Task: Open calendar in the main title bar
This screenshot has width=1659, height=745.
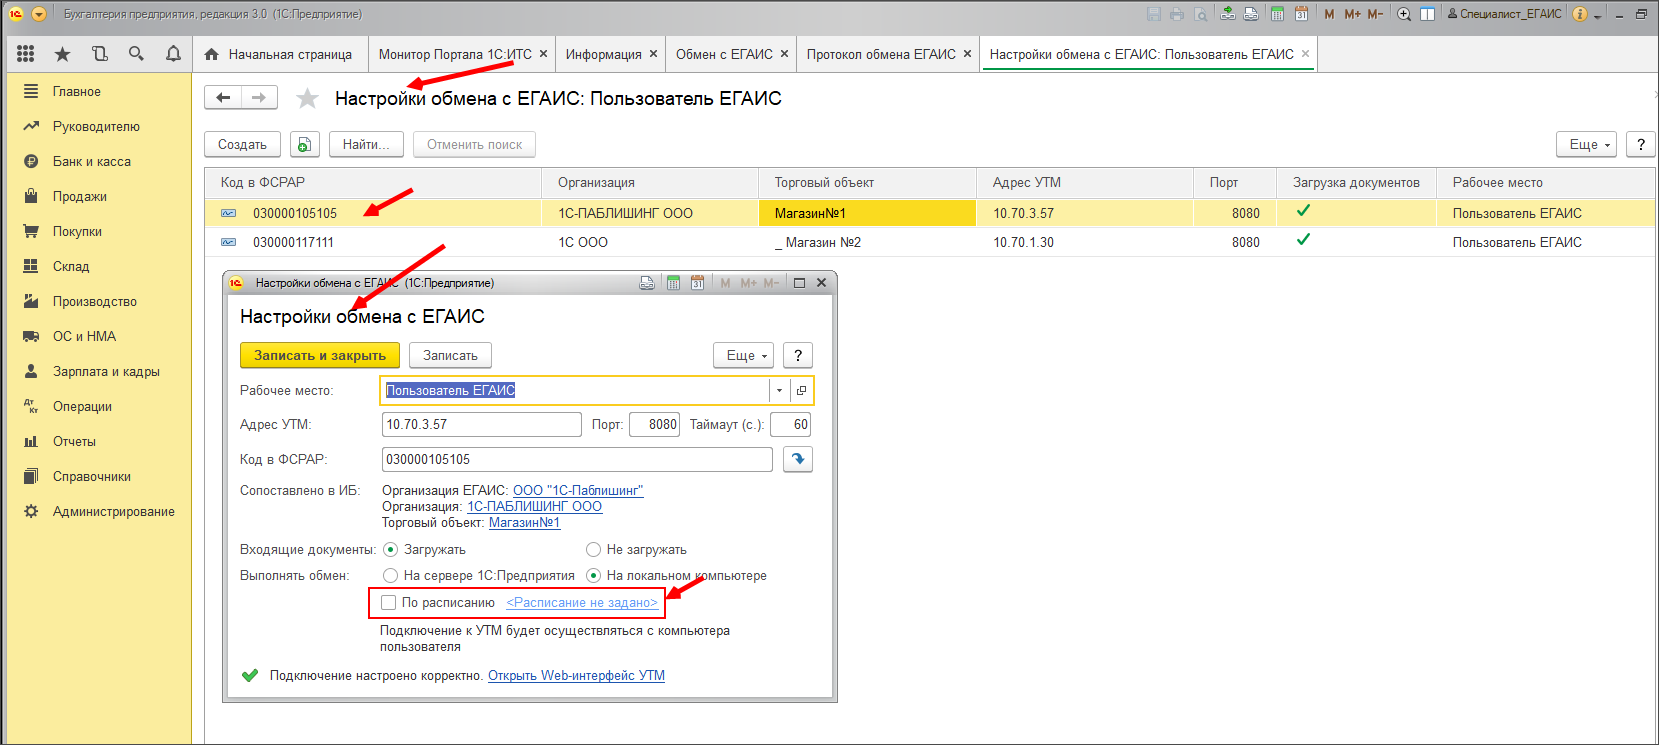Action: coord(1301,14)
